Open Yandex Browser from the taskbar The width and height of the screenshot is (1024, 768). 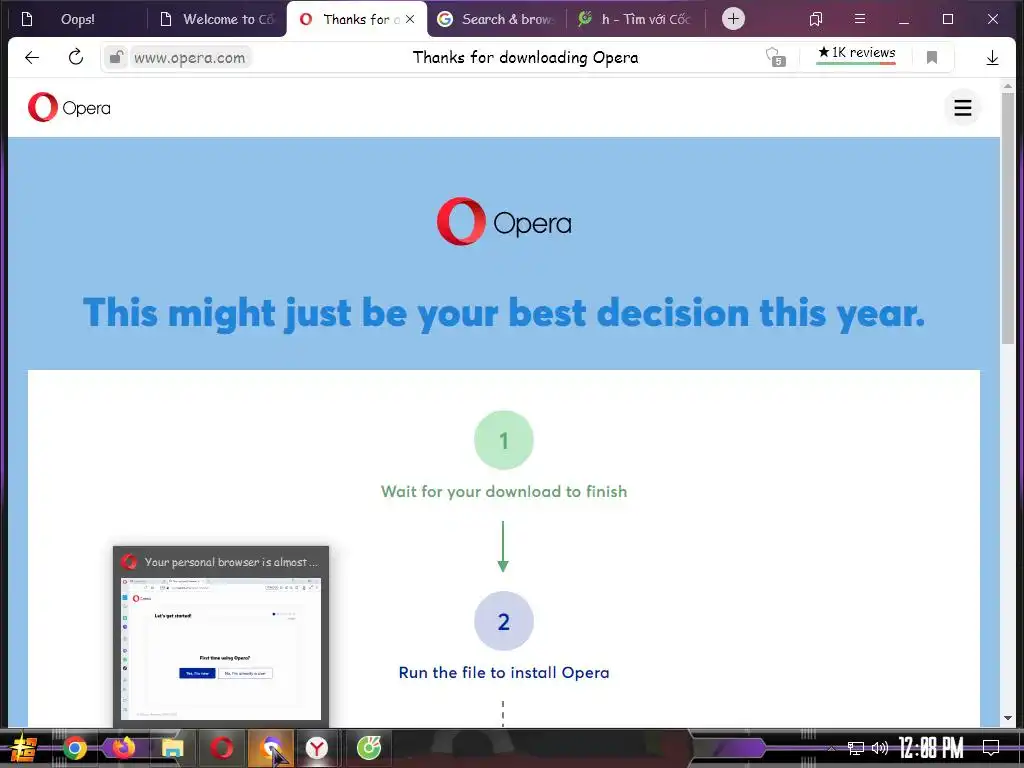pos(317,748)
